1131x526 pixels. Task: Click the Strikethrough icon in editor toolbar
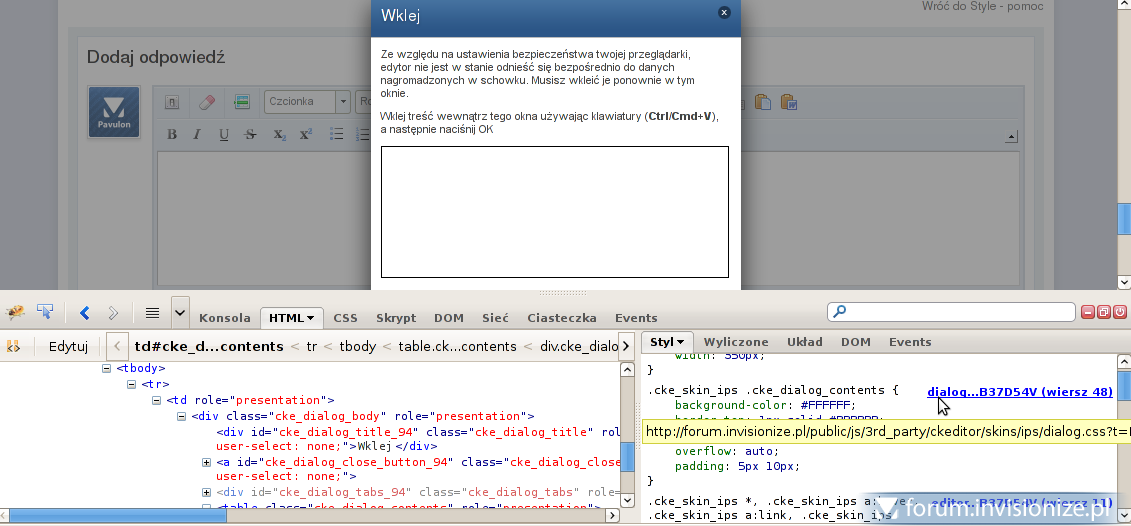coord(251,135)
